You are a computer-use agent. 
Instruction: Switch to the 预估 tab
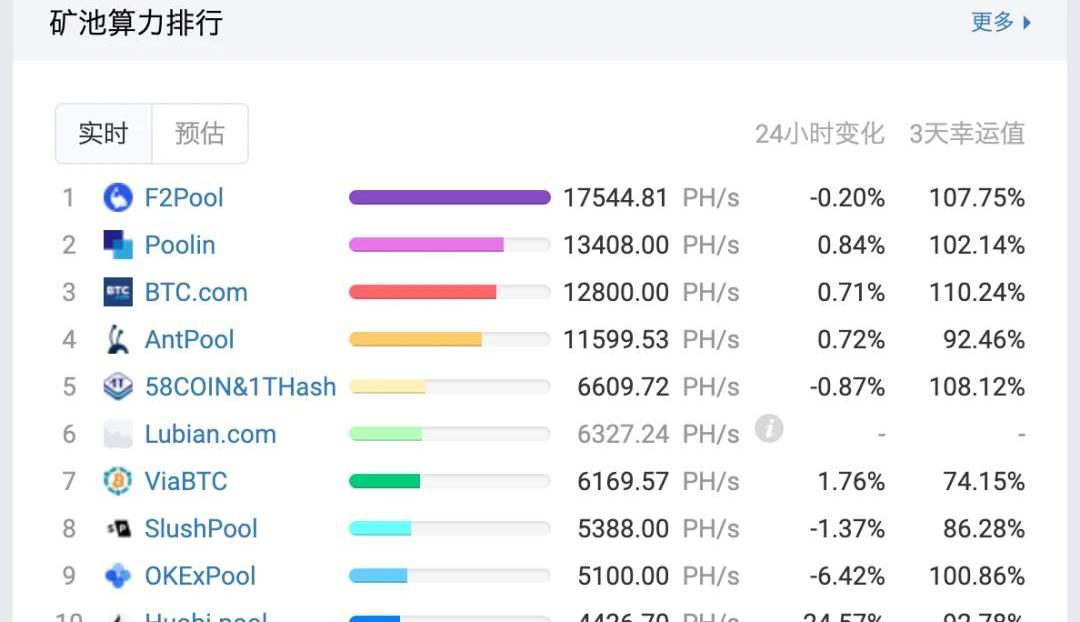pos(199,134)
